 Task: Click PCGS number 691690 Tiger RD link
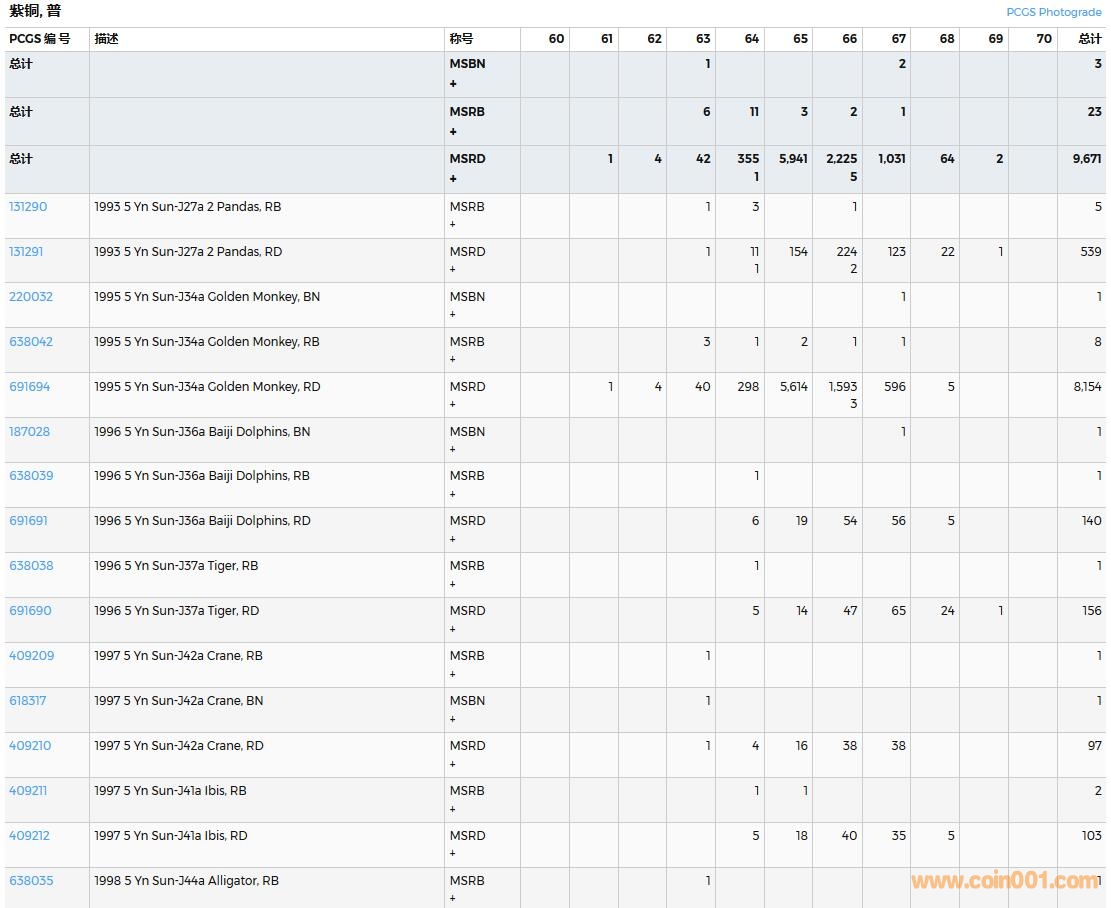tap(30, 611)
